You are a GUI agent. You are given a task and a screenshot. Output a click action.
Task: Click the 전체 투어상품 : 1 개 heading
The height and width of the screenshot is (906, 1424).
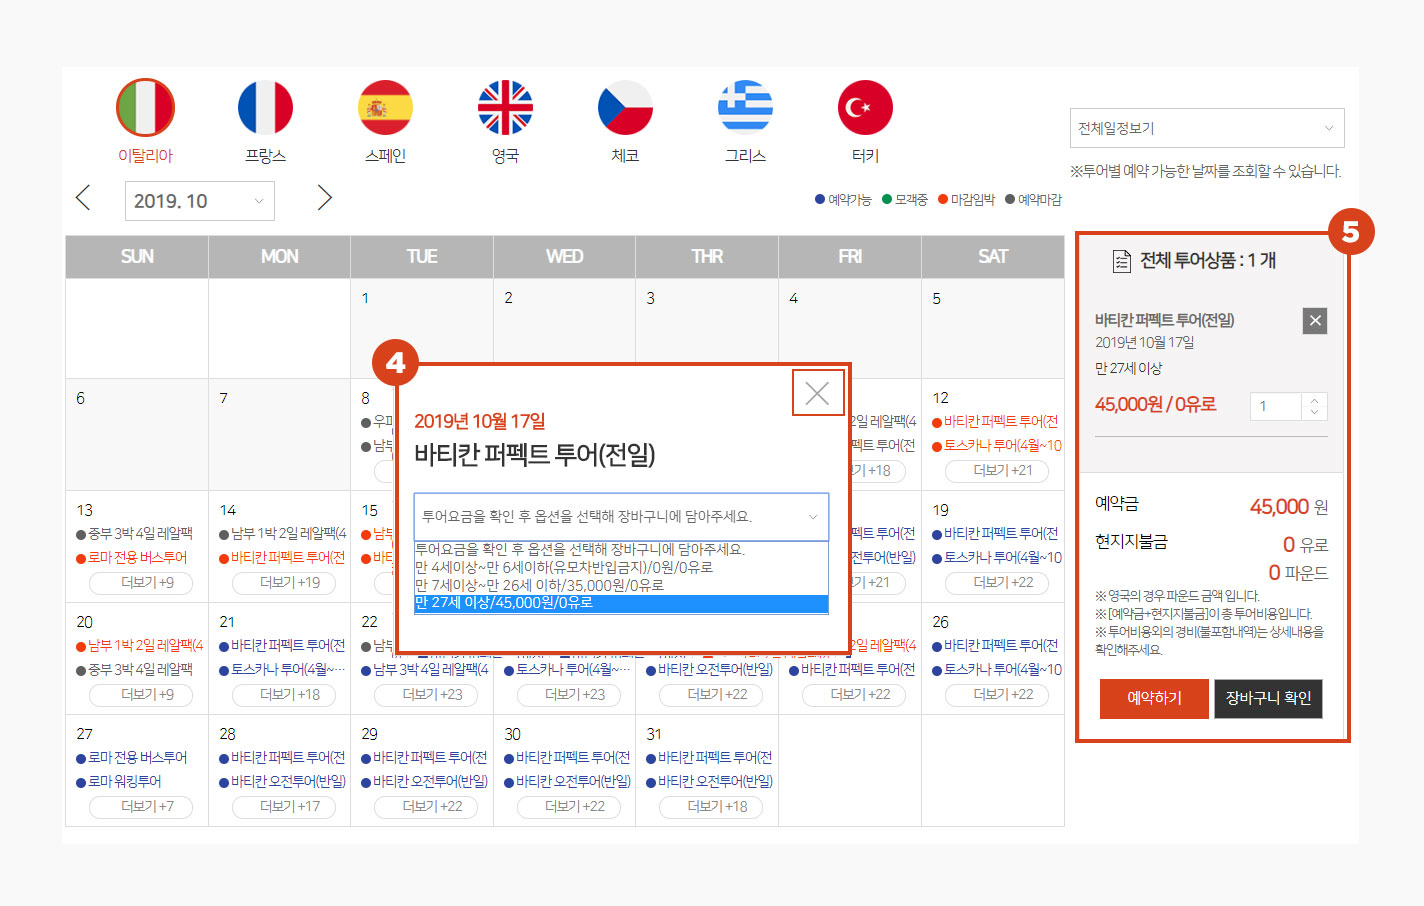[x=1208, y=260]
